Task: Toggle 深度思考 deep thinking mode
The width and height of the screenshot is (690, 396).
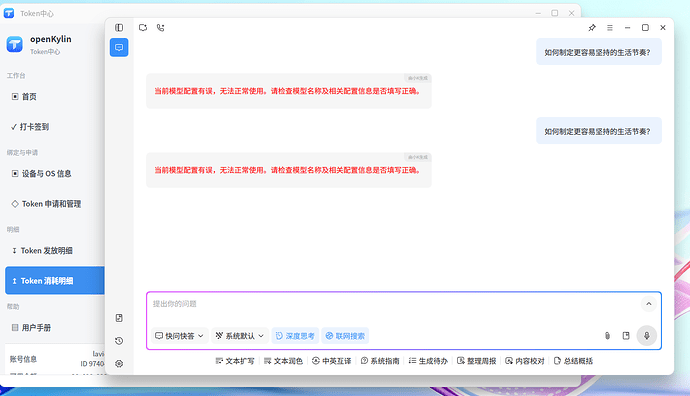Action: [x=295, y=336]
